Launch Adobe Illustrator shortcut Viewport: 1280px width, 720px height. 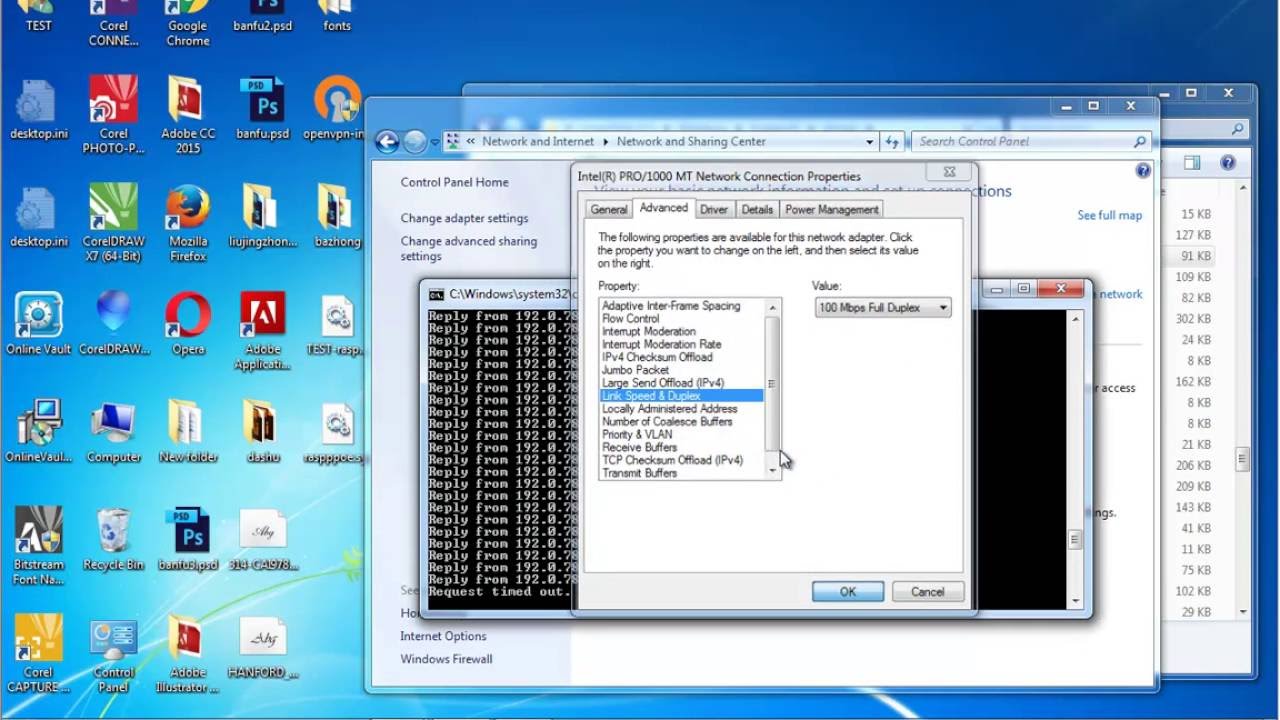[x=188, y=654]
